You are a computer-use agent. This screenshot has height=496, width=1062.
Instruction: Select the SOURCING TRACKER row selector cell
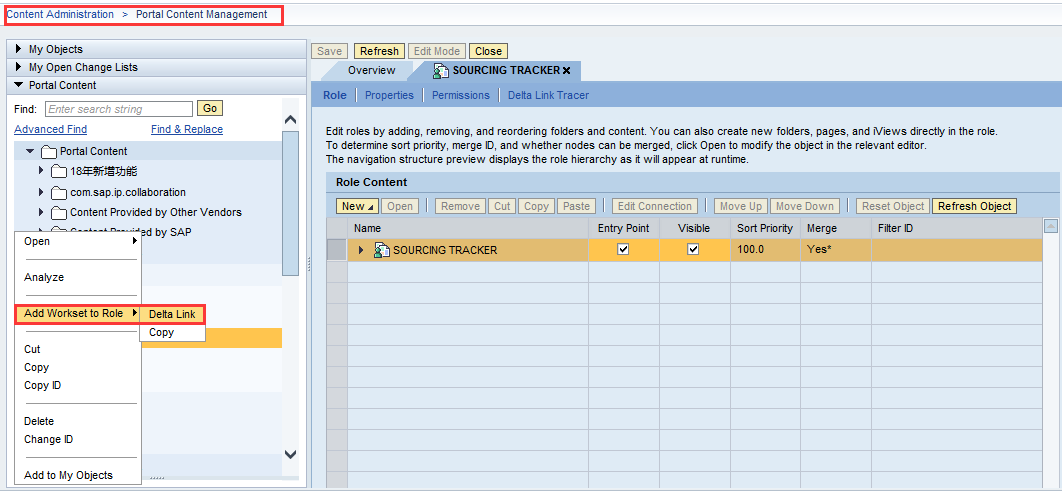point(337,249)
